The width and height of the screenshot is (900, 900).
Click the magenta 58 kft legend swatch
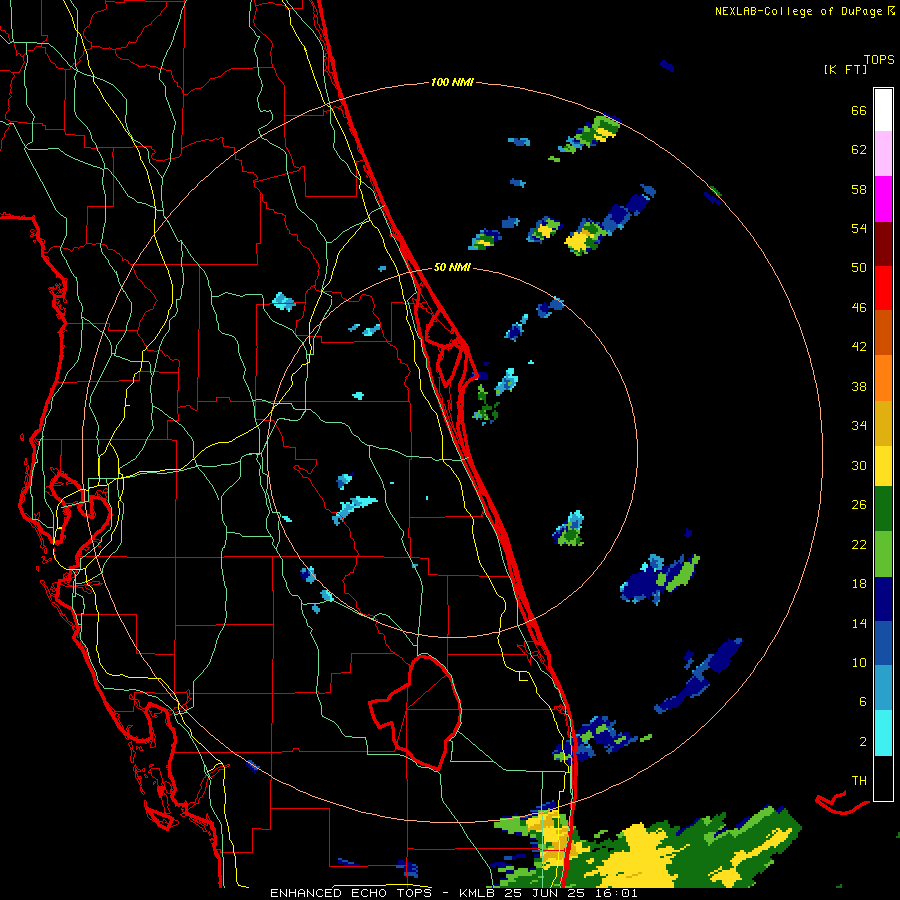tap(883, 199)
